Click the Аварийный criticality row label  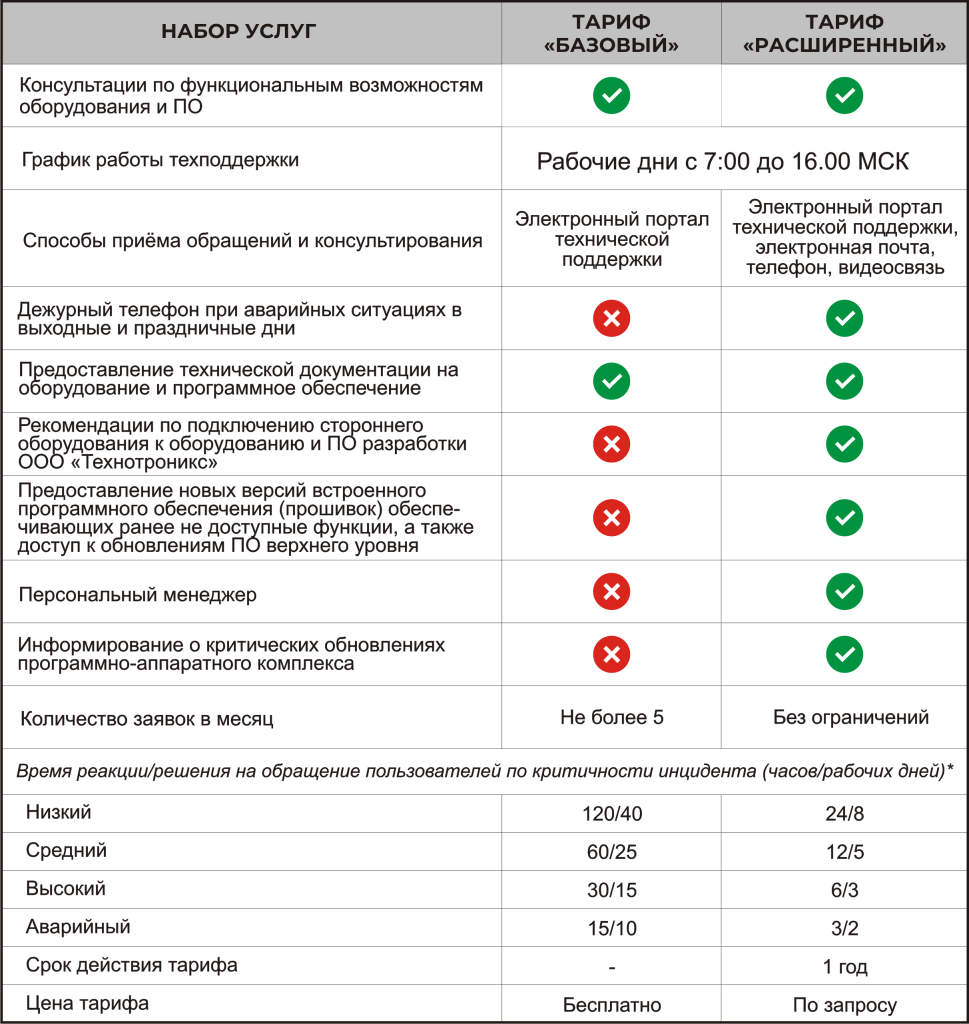click(x=78, y=927)
